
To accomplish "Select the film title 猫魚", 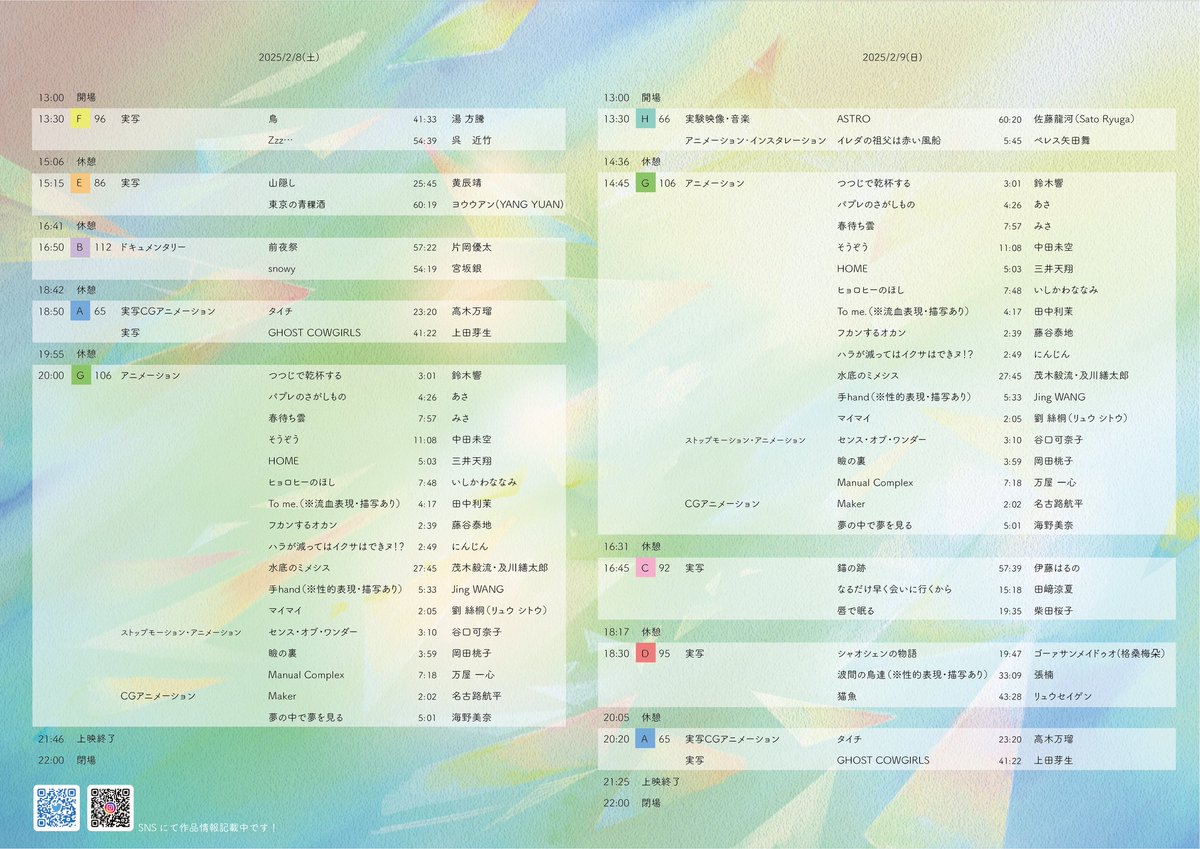I will [x=848, y=696].
